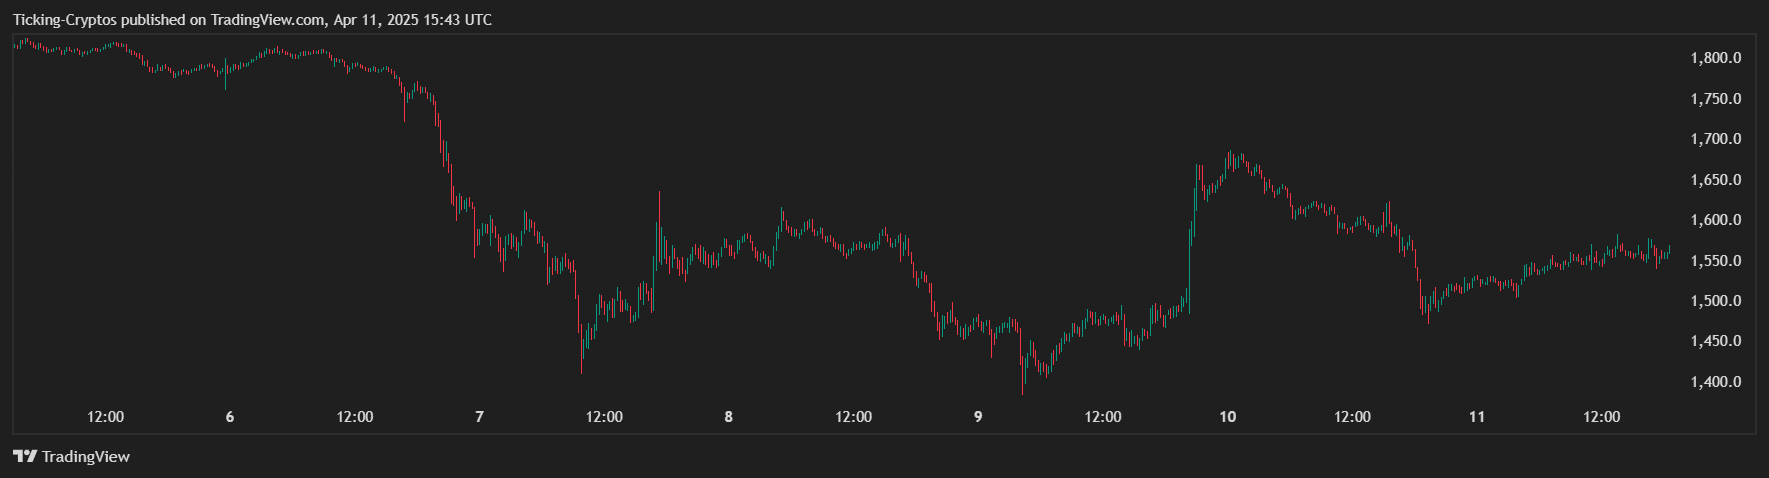The image size is (1769, 478).
Task: Click the 1,750.0 price axis label
Action: pos(1716,99)
